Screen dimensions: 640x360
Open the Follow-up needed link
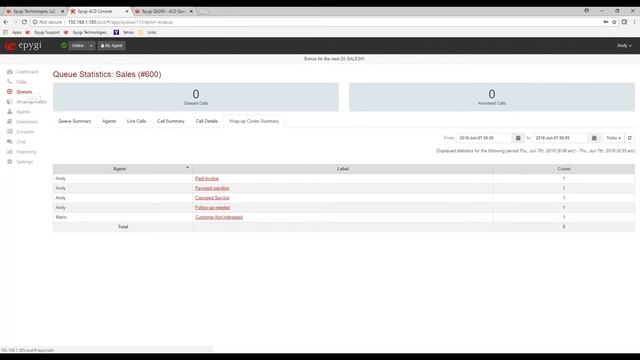pyautogui.click(x=213, y=208)
